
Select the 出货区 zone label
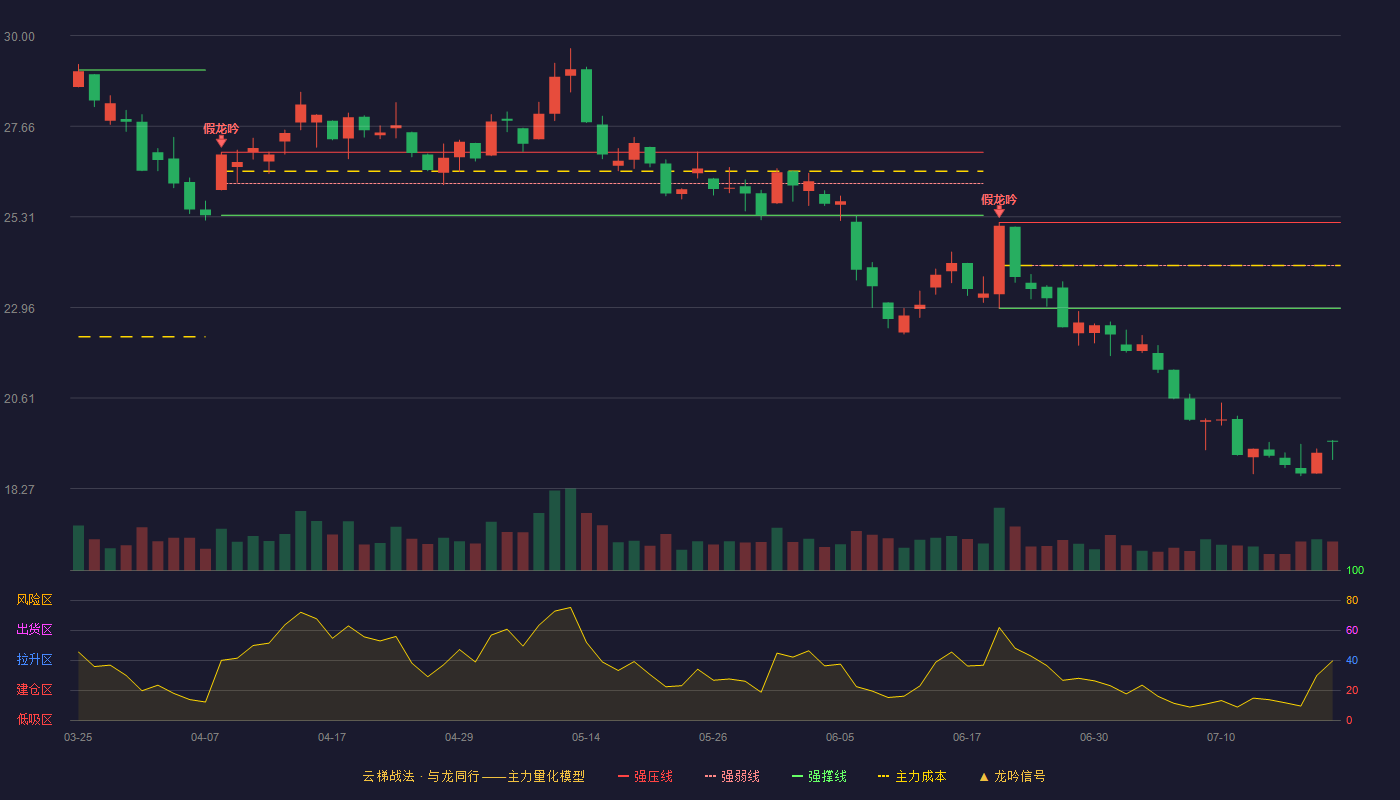click(x=34, y=630)
